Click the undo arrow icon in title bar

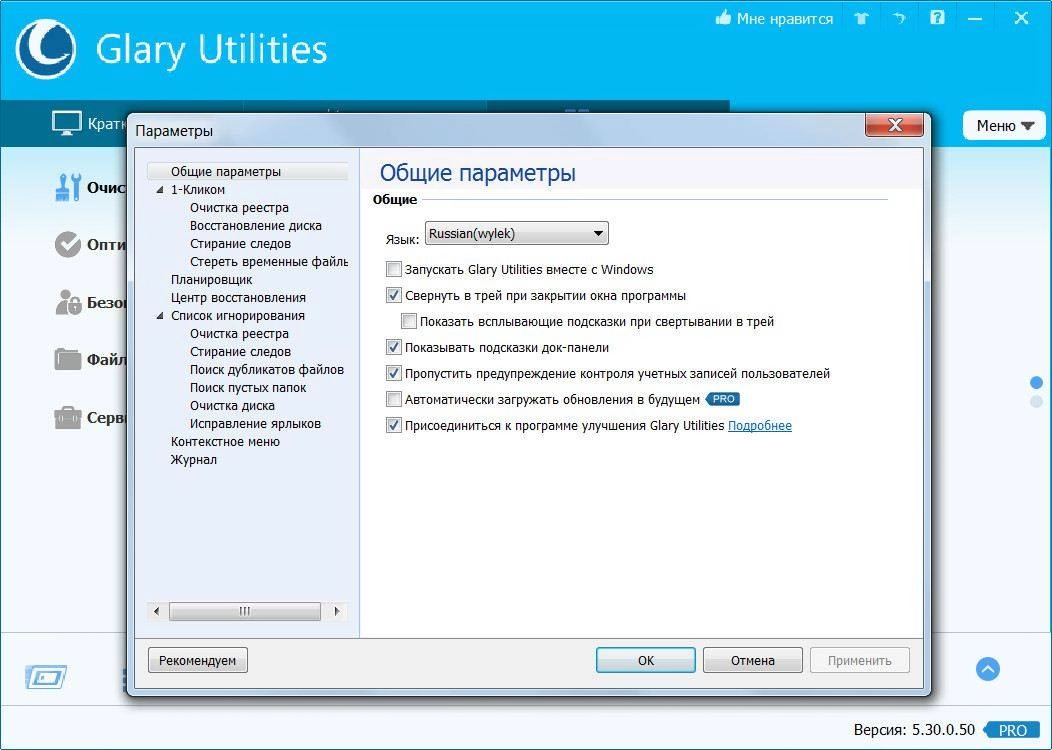[x=900, y=19]
